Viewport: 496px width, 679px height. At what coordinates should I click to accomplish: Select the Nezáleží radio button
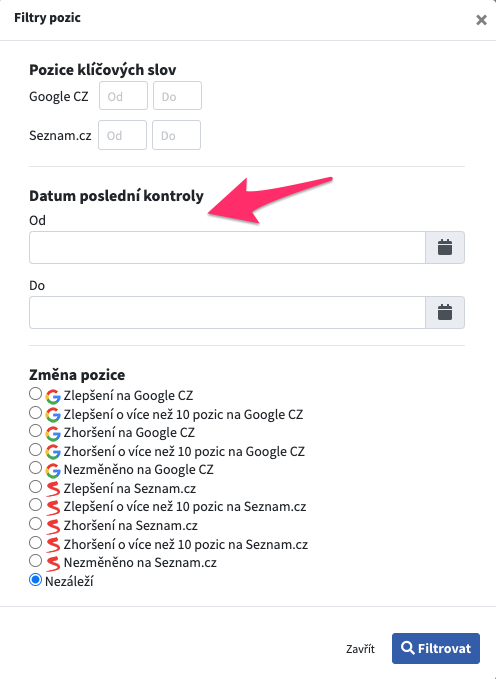36,580
